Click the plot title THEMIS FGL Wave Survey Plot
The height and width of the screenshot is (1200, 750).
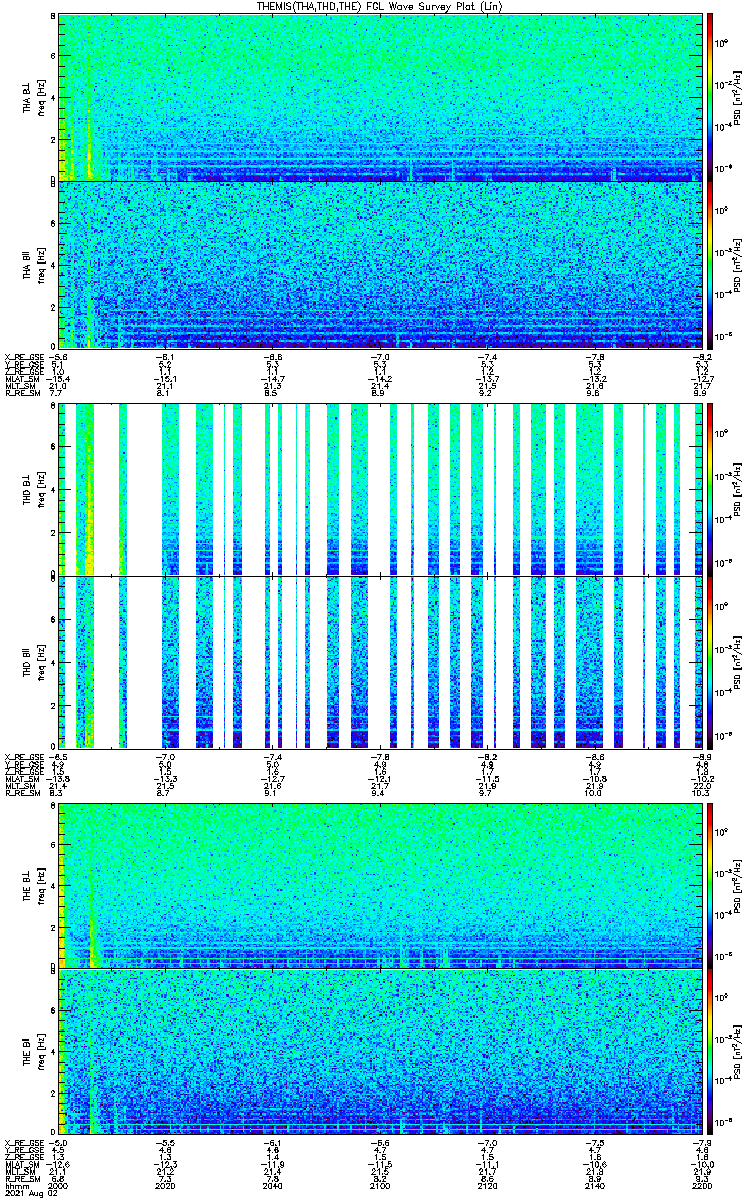(x=379, y=6)
